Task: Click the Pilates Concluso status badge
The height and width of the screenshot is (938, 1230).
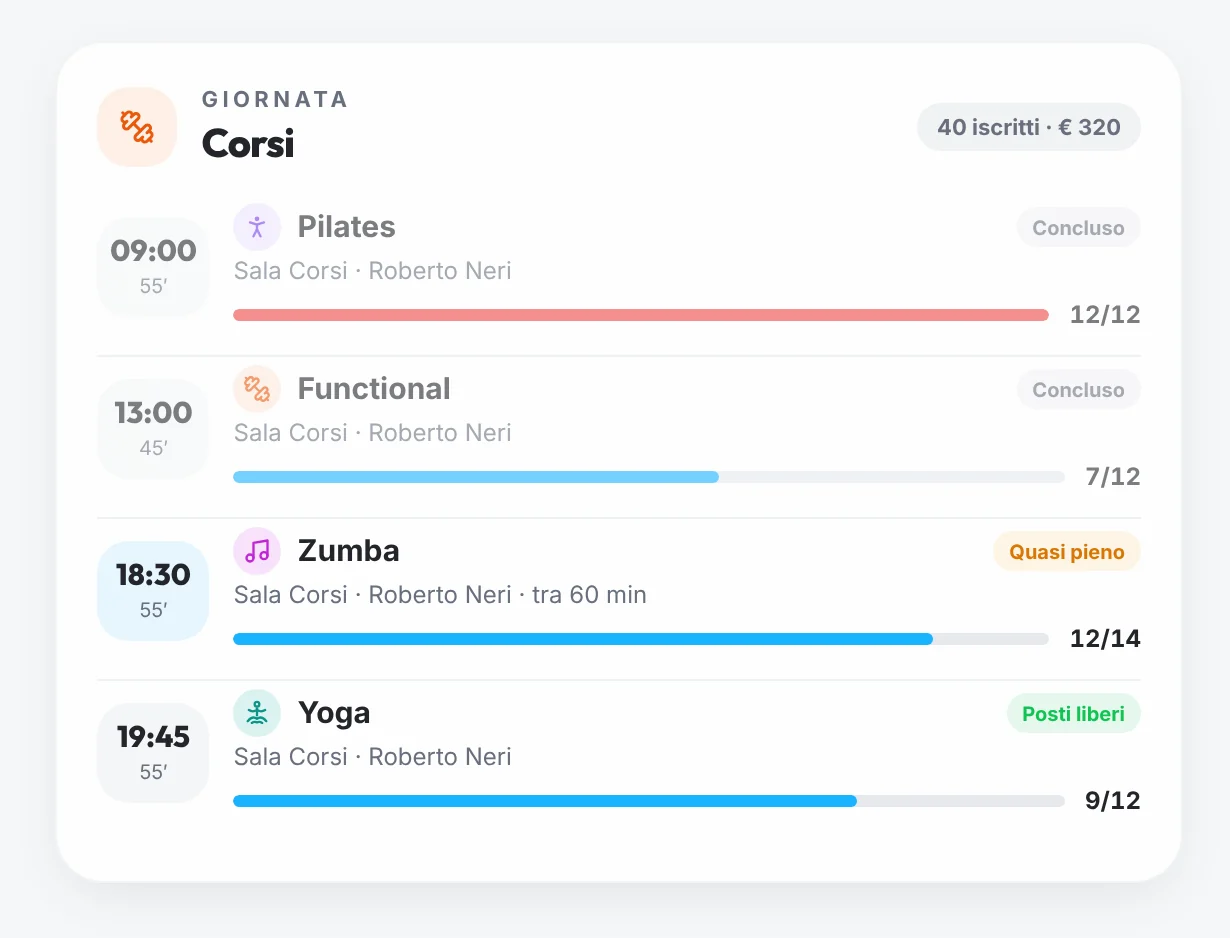Action: tap(1078, 228)
